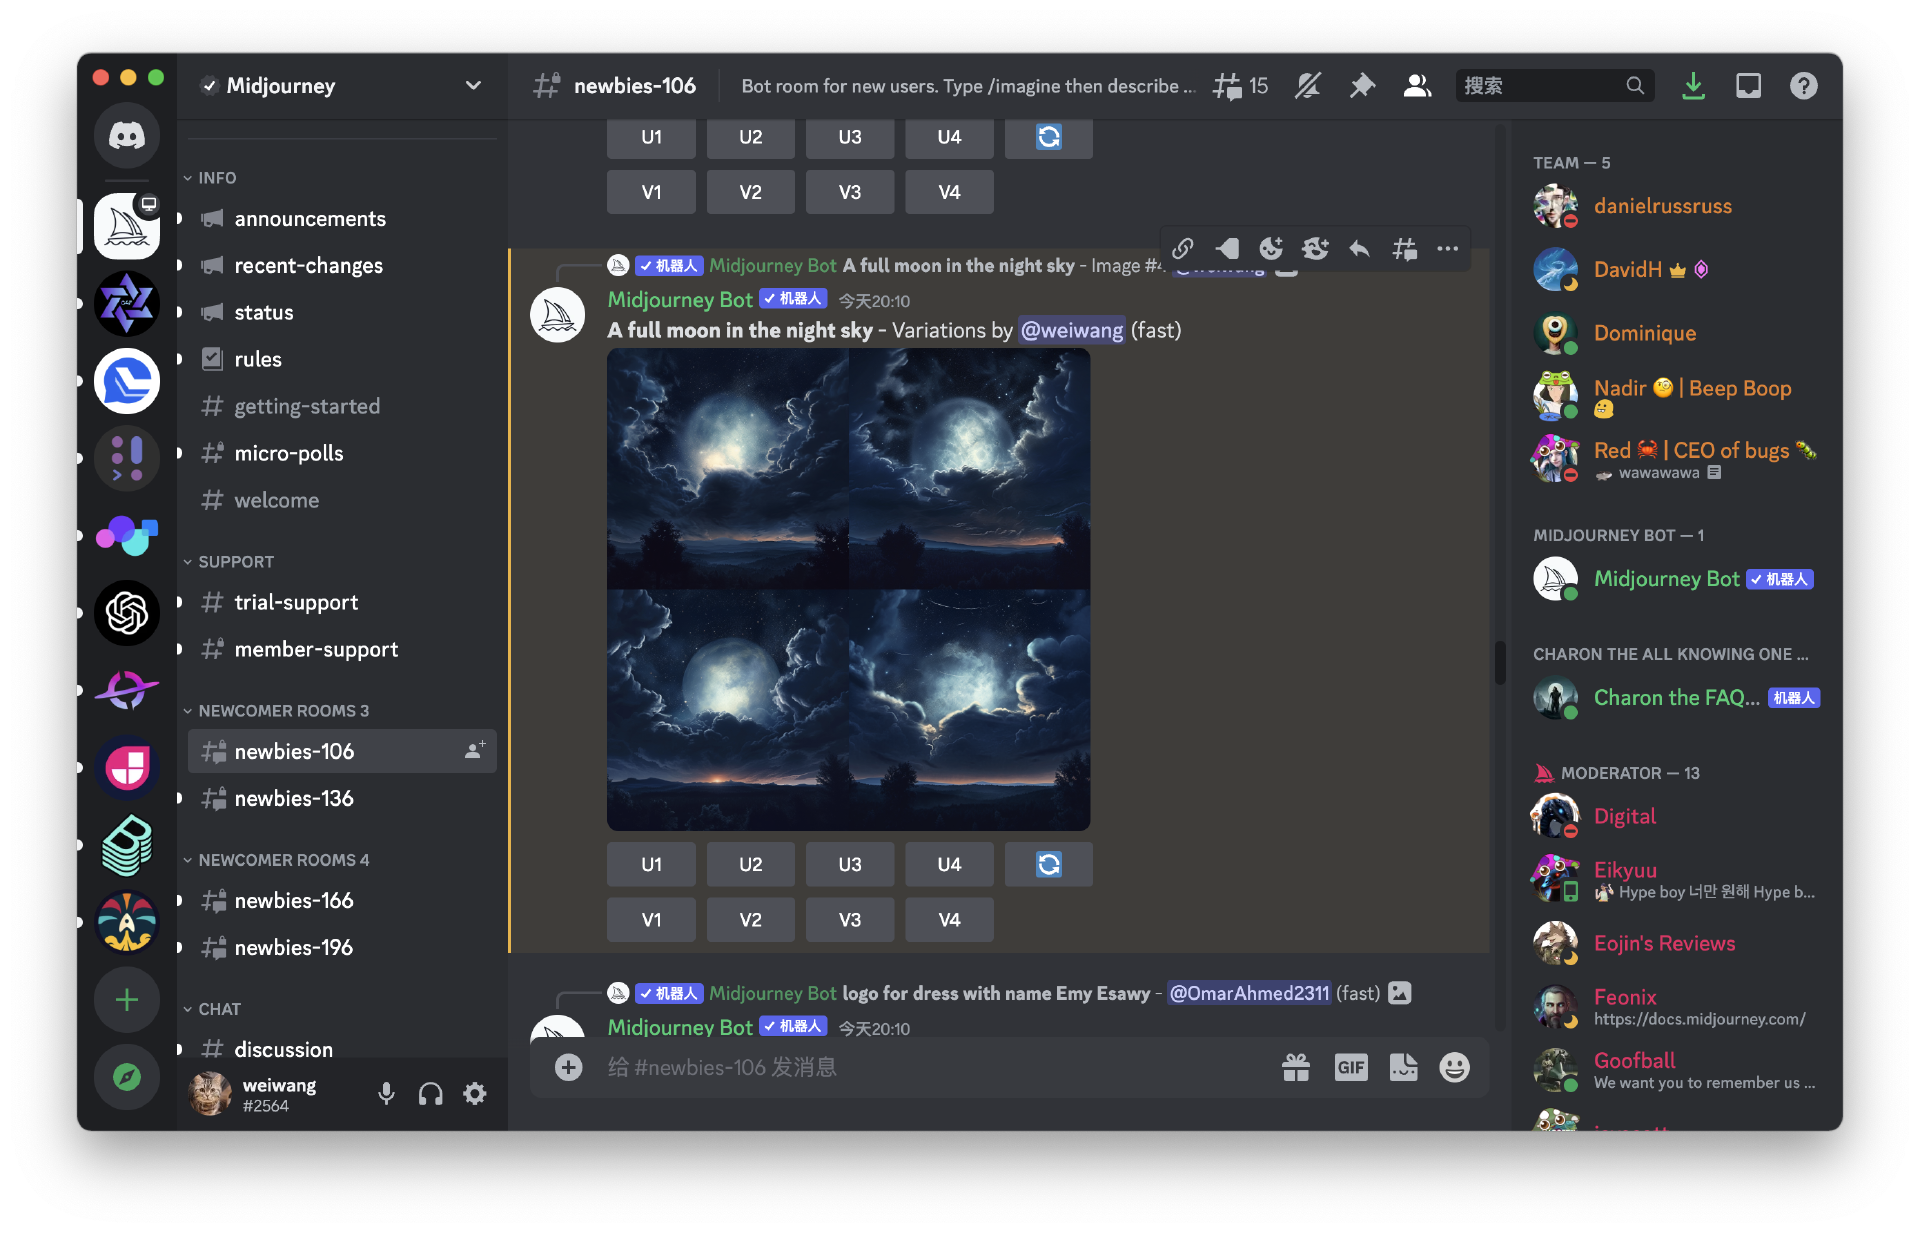Click the bottom U2 upscale button
This screenshot has width=1920, height=1233.
(750, 864)
